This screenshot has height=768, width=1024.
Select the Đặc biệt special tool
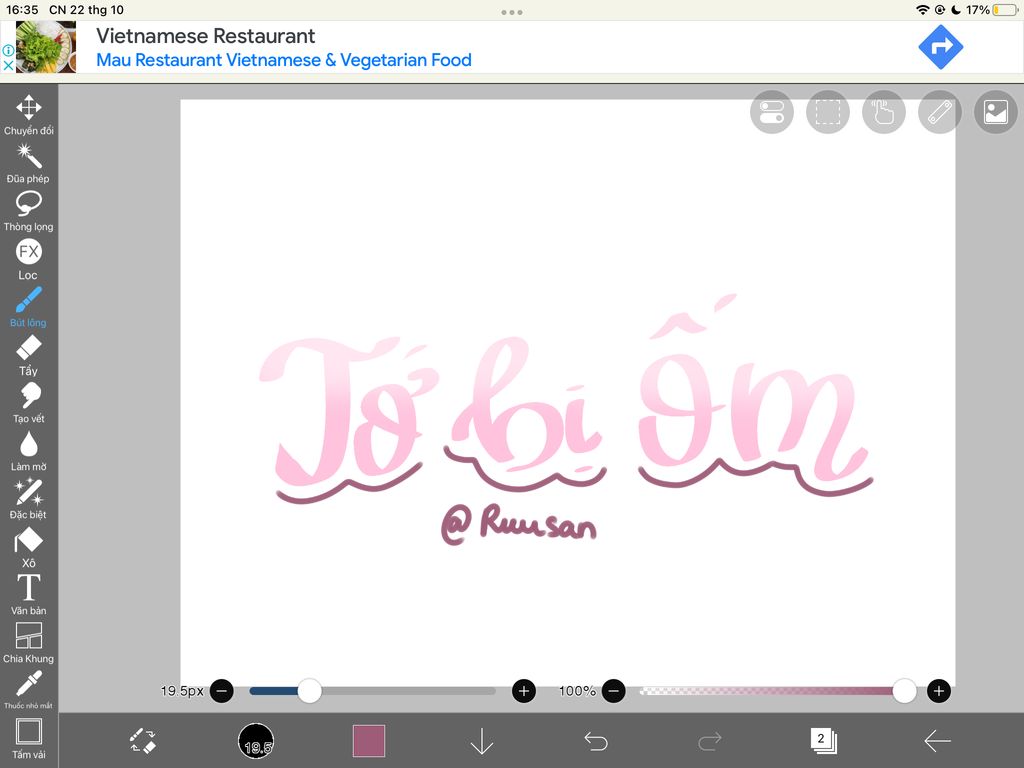(29, 499)
